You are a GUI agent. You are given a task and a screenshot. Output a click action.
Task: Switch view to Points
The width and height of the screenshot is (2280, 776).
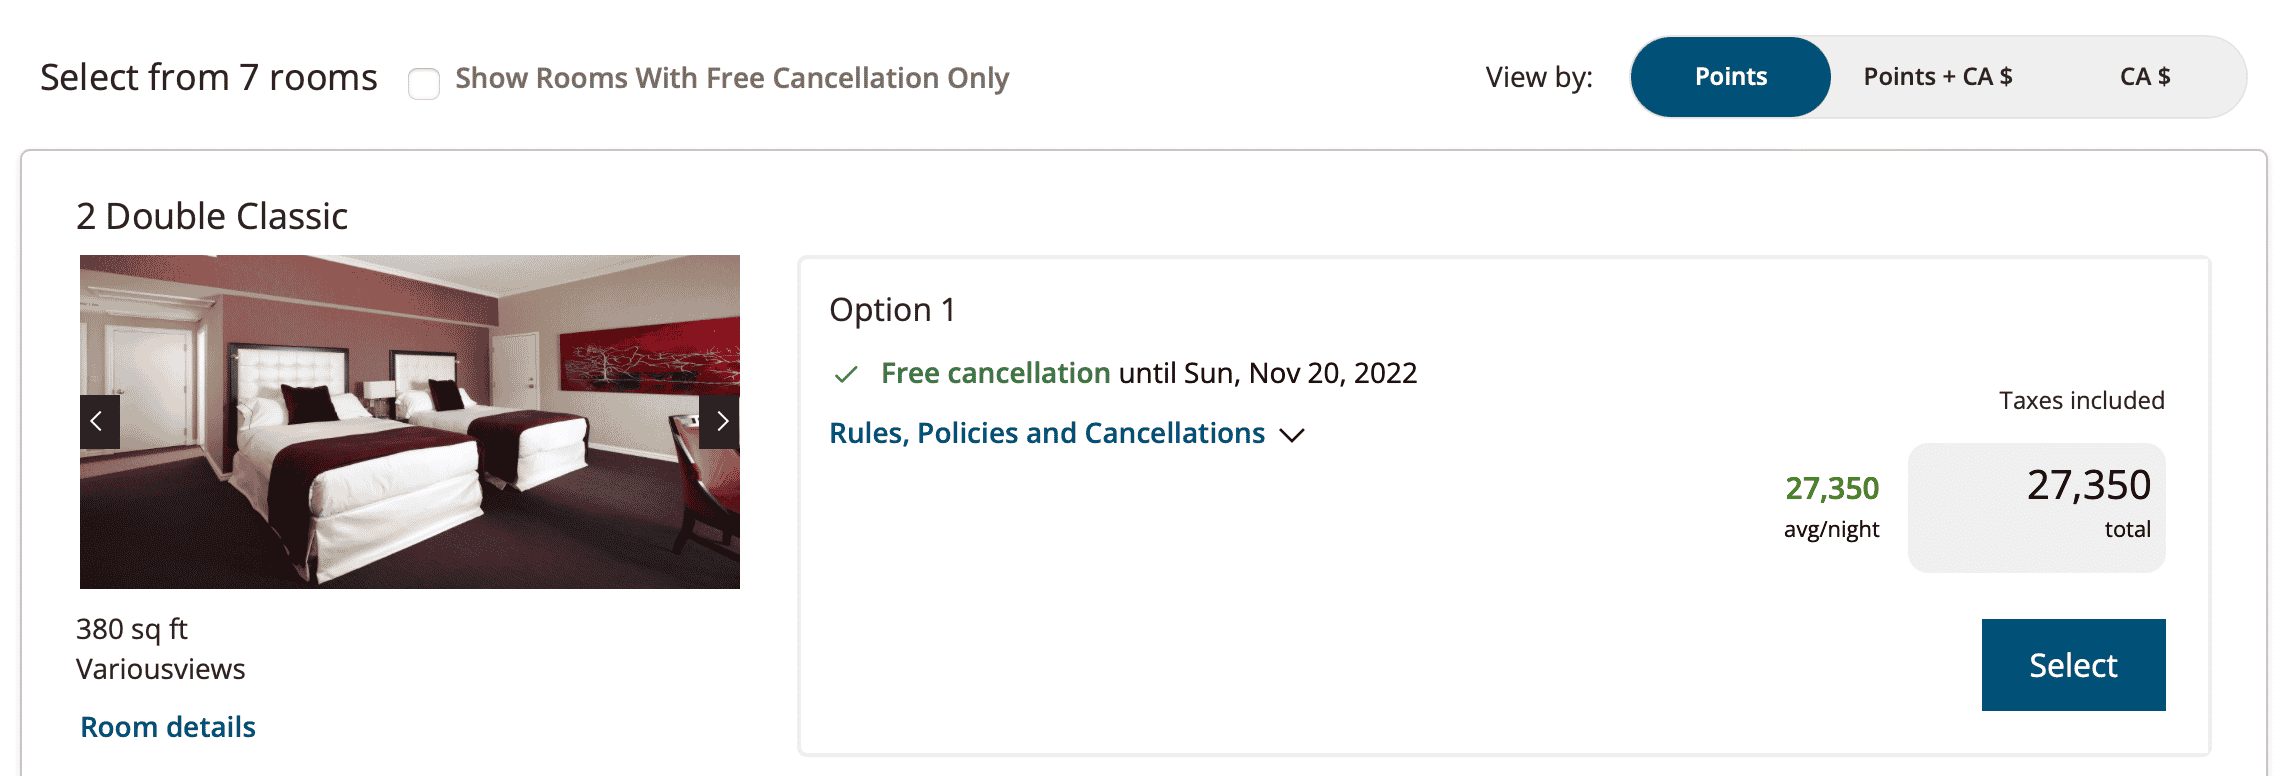[1730, 77]
